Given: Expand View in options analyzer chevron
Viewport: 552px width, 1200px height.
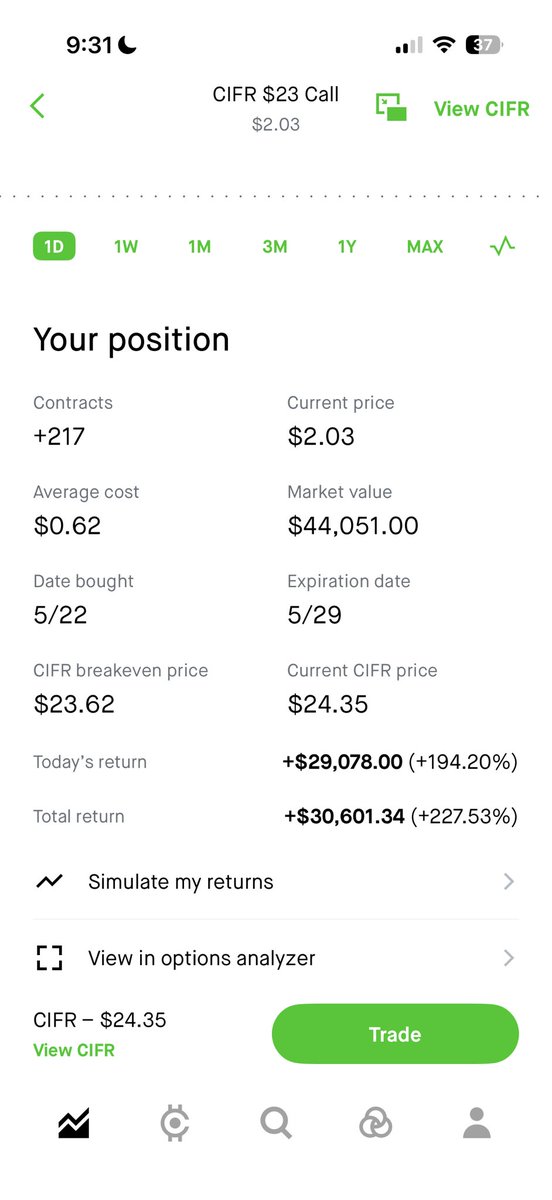Looking at the screenshot, I should pyautogui.click(x=509, y=958).
